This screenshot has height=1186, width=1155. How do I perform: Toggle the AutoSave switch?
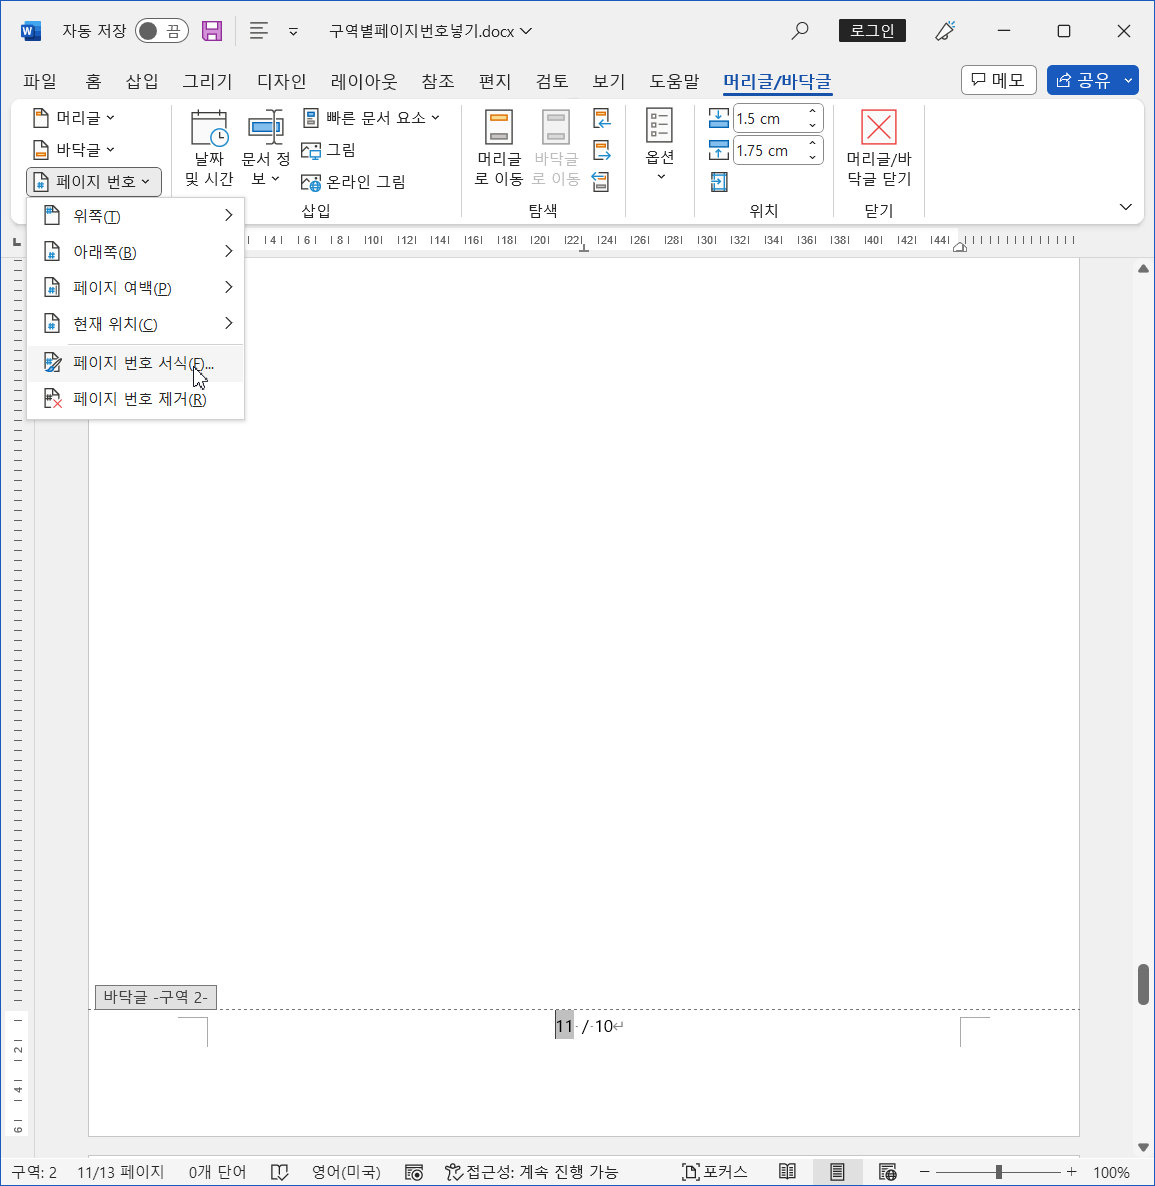tap(161, 31)
